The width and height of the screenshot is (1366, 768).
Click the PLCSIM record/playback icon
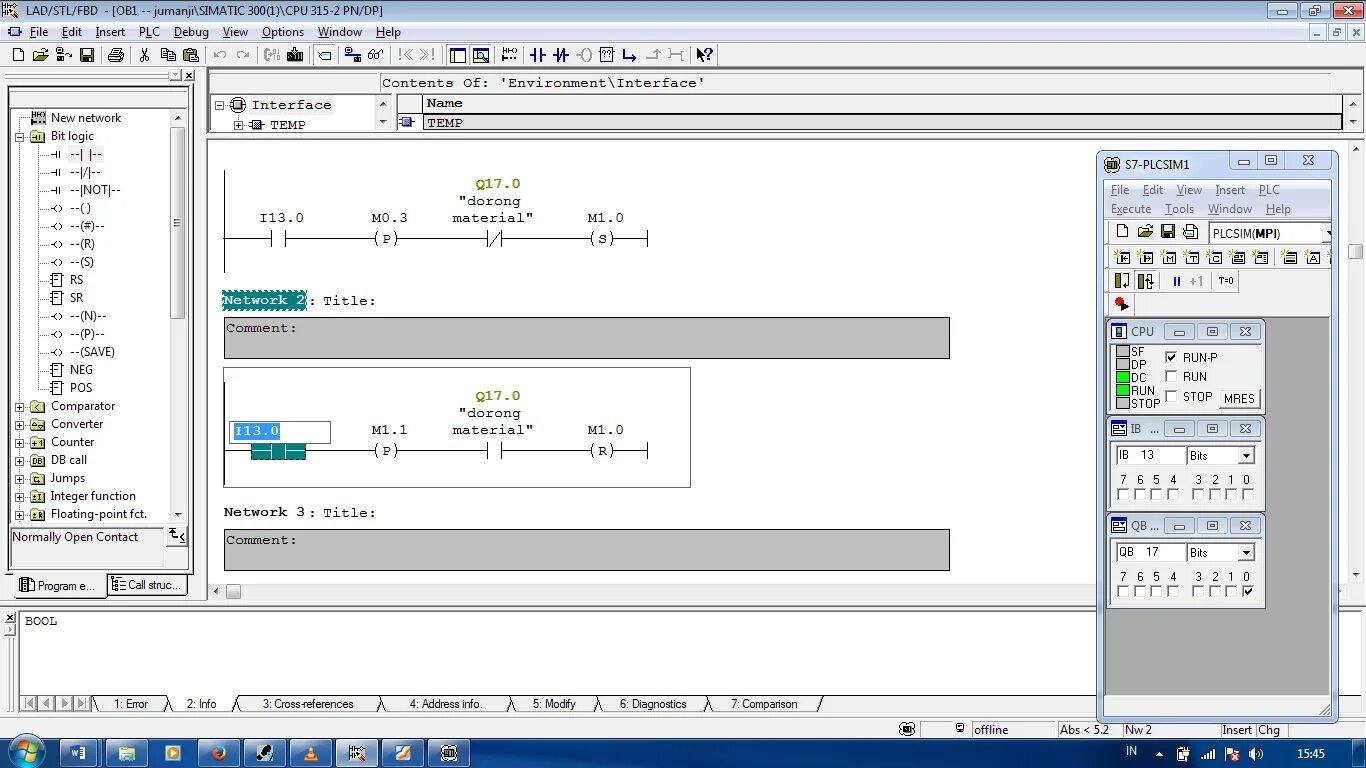tap(1121, 304)
